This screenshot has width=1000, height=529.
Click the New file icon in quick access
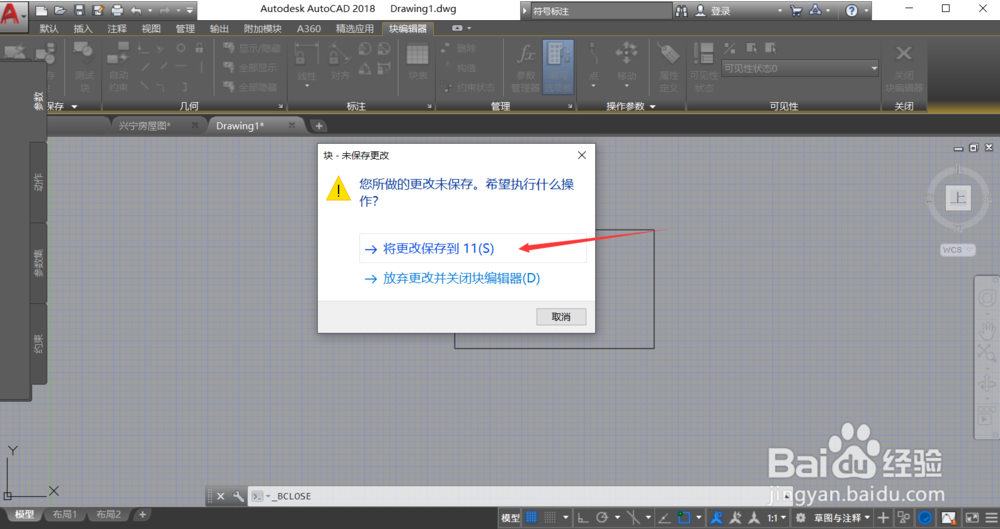pos(41,10)
